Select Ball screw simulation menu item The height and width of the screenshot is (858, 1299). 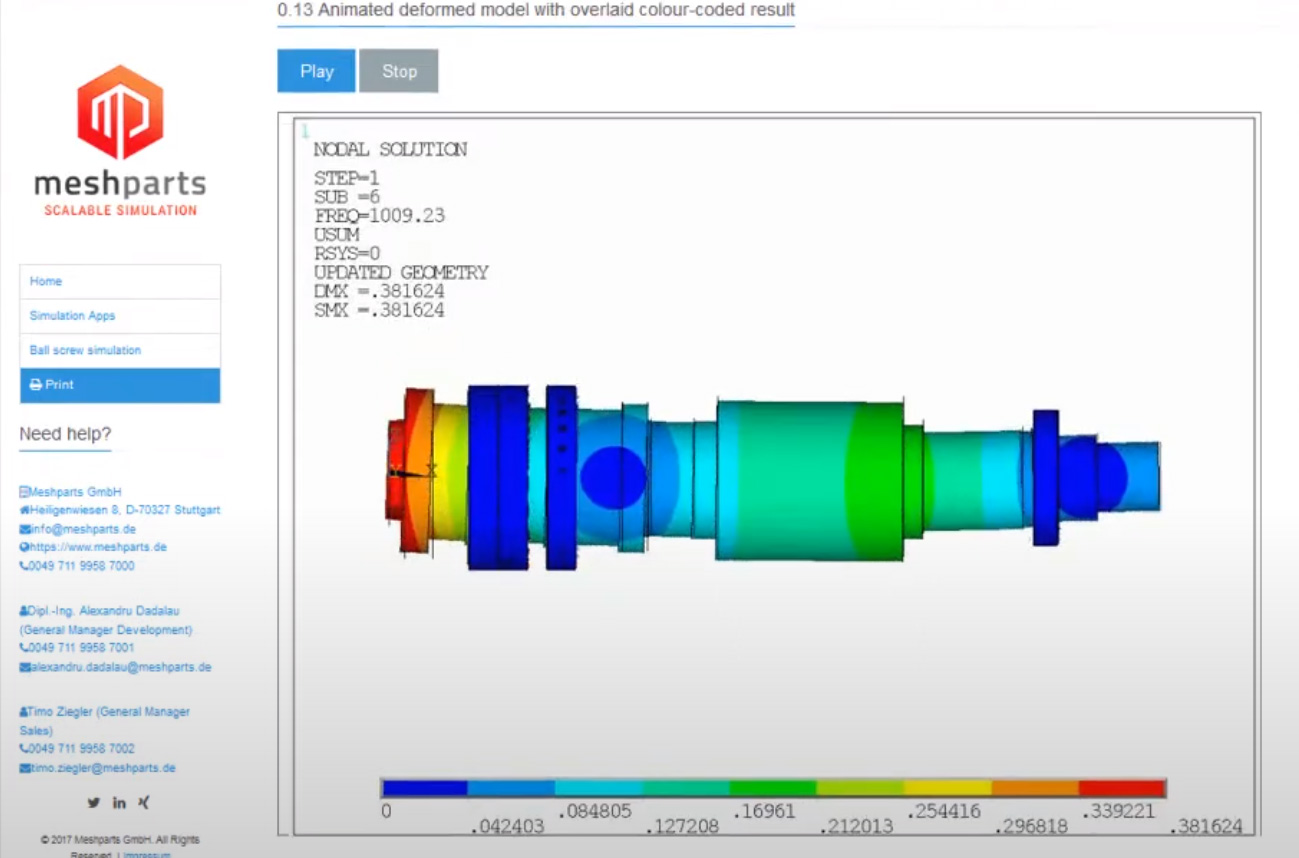tap(85, 350)
